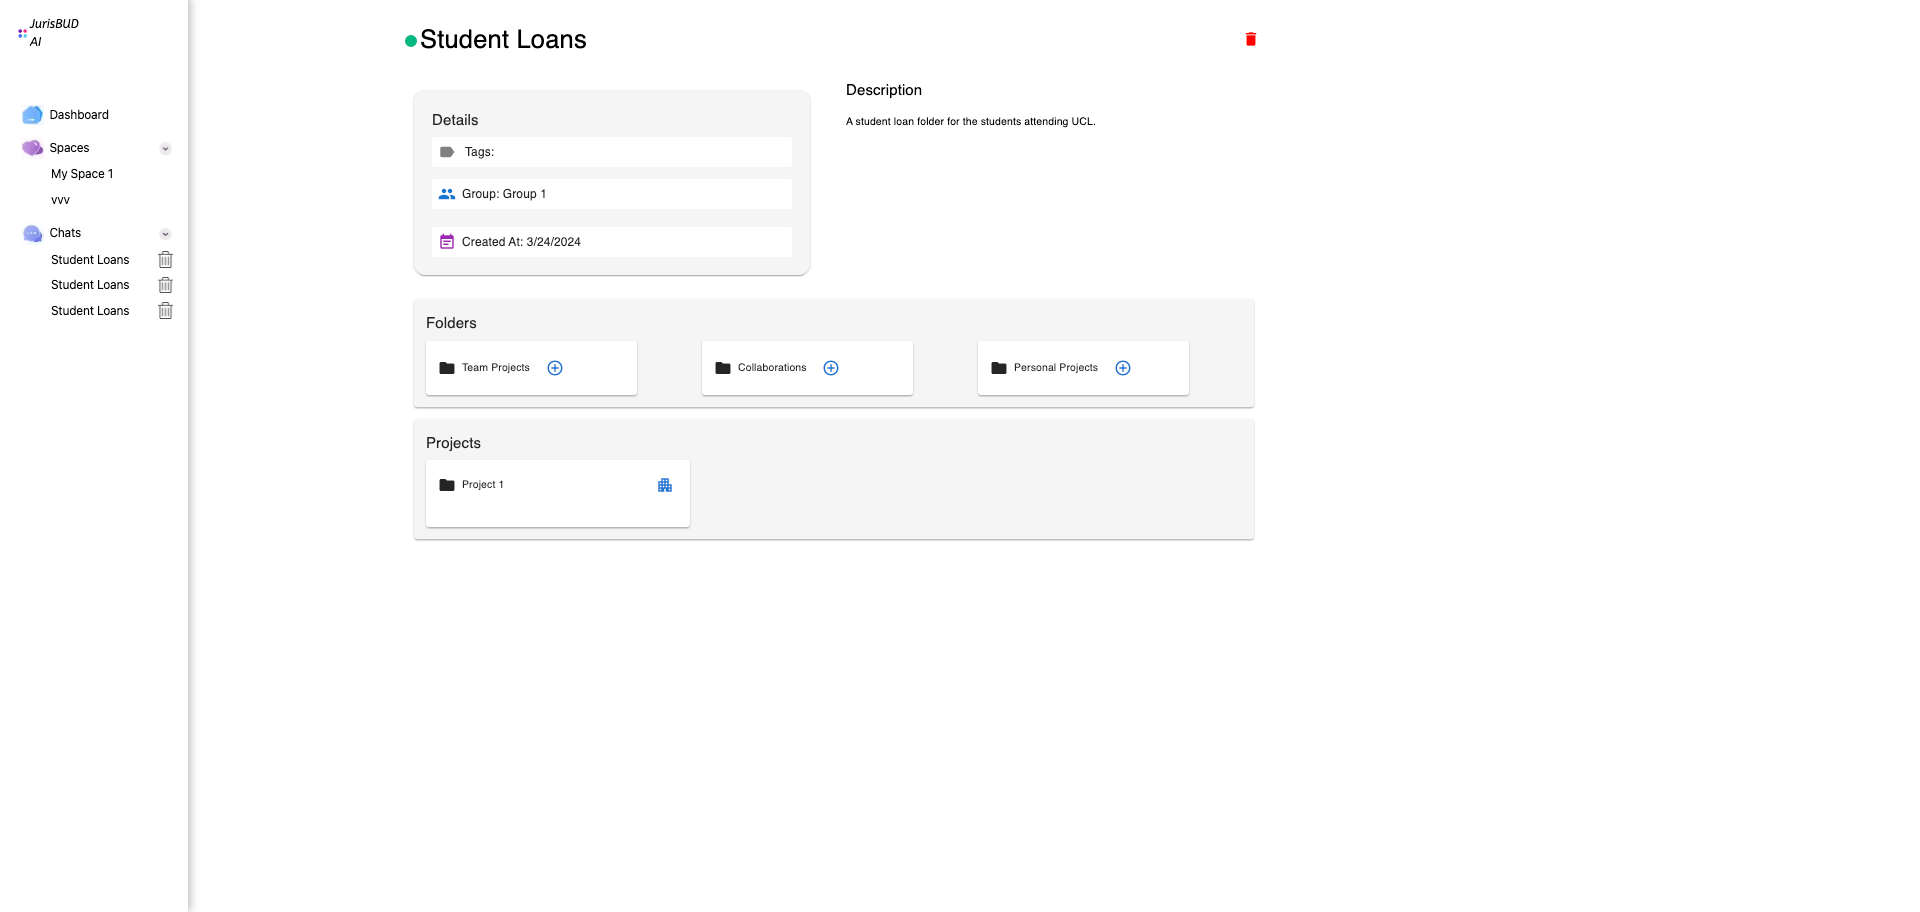The image size is (1920, 912).
Task: Click the JurisBUD AI logo
Action: [48, 33]
